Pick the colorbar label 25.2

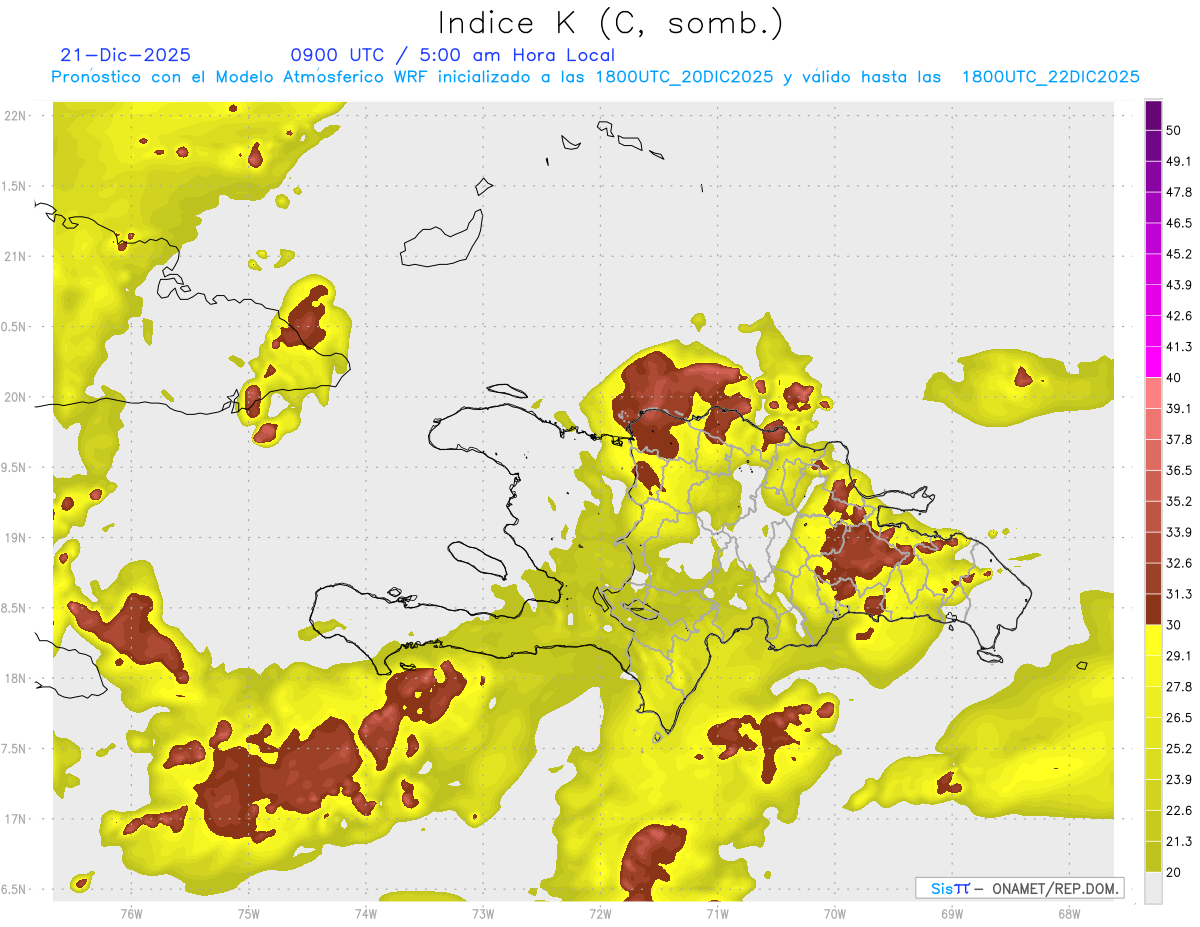1179,749
